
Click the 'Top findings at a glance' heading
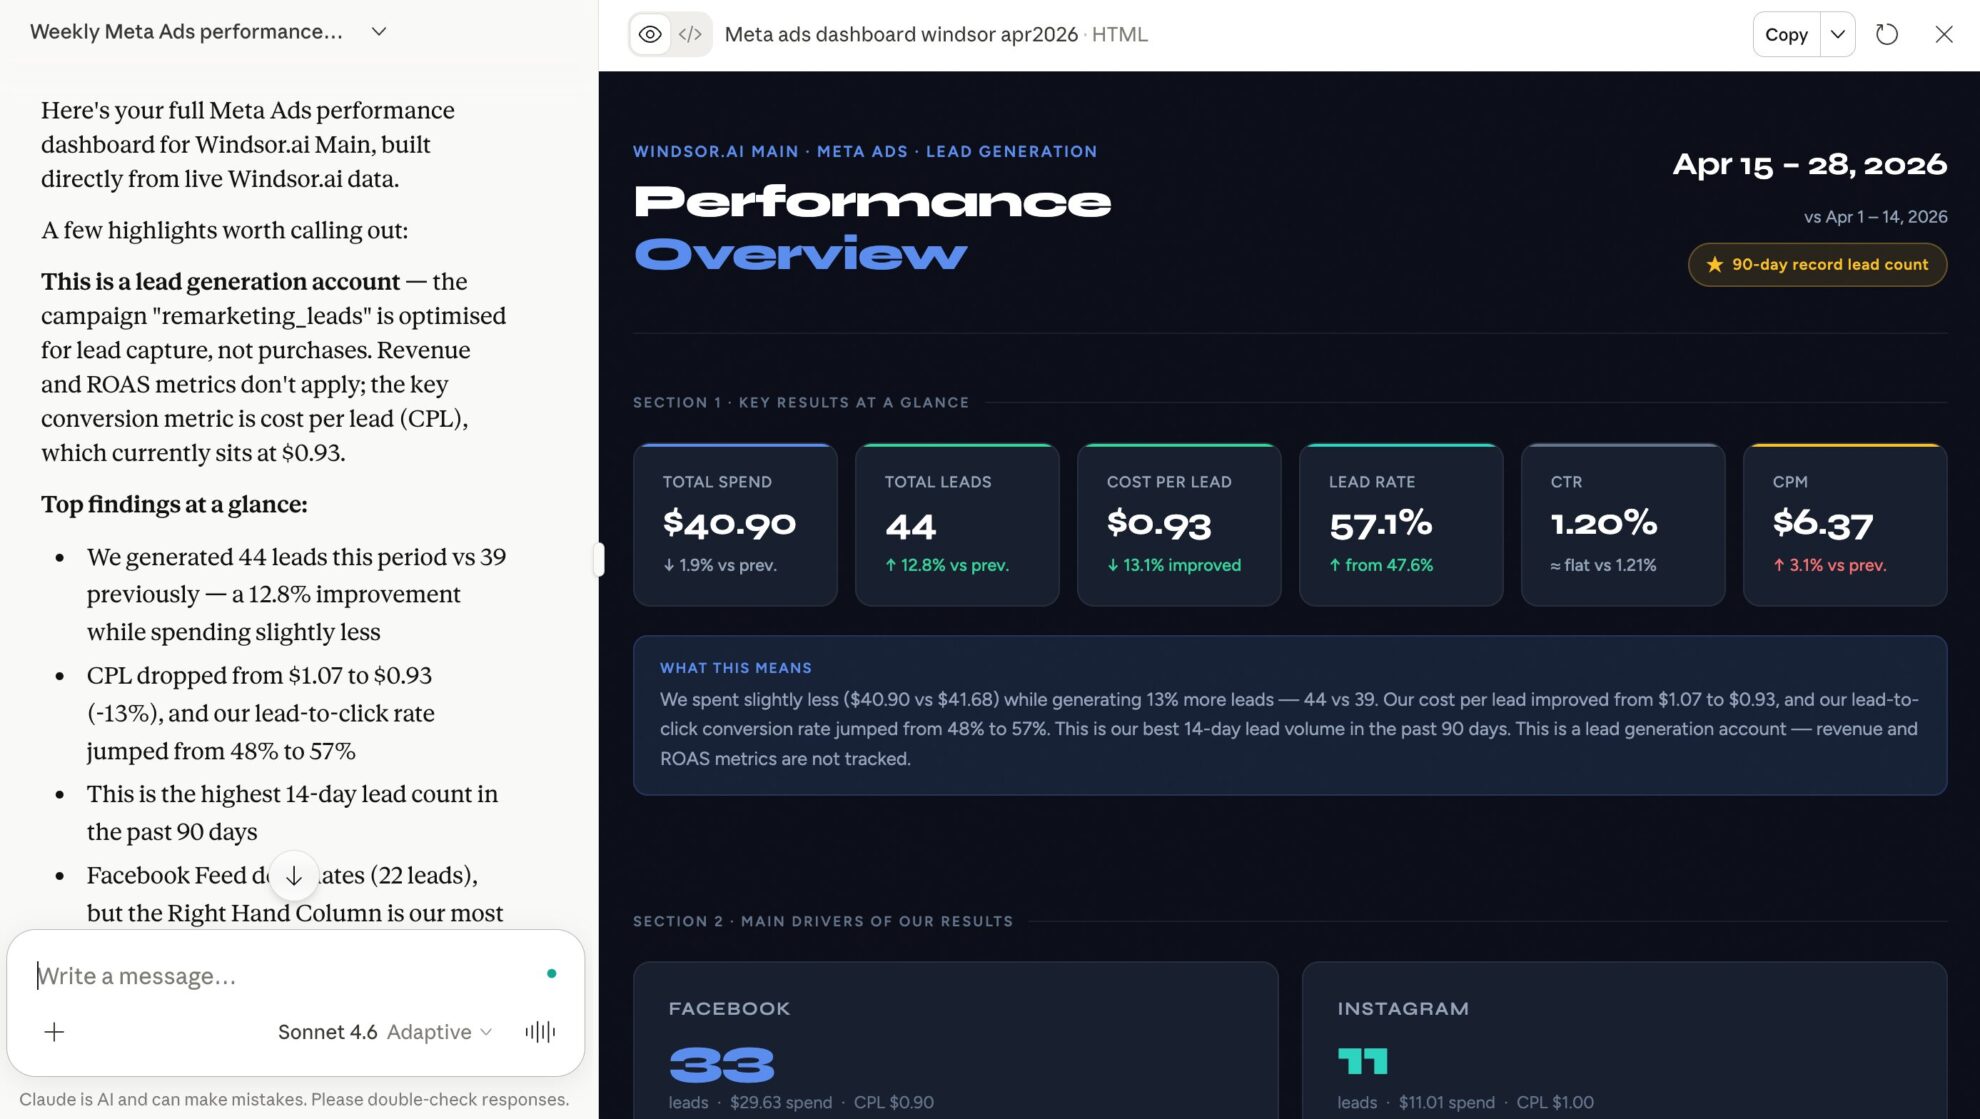(x=174, y=504)
